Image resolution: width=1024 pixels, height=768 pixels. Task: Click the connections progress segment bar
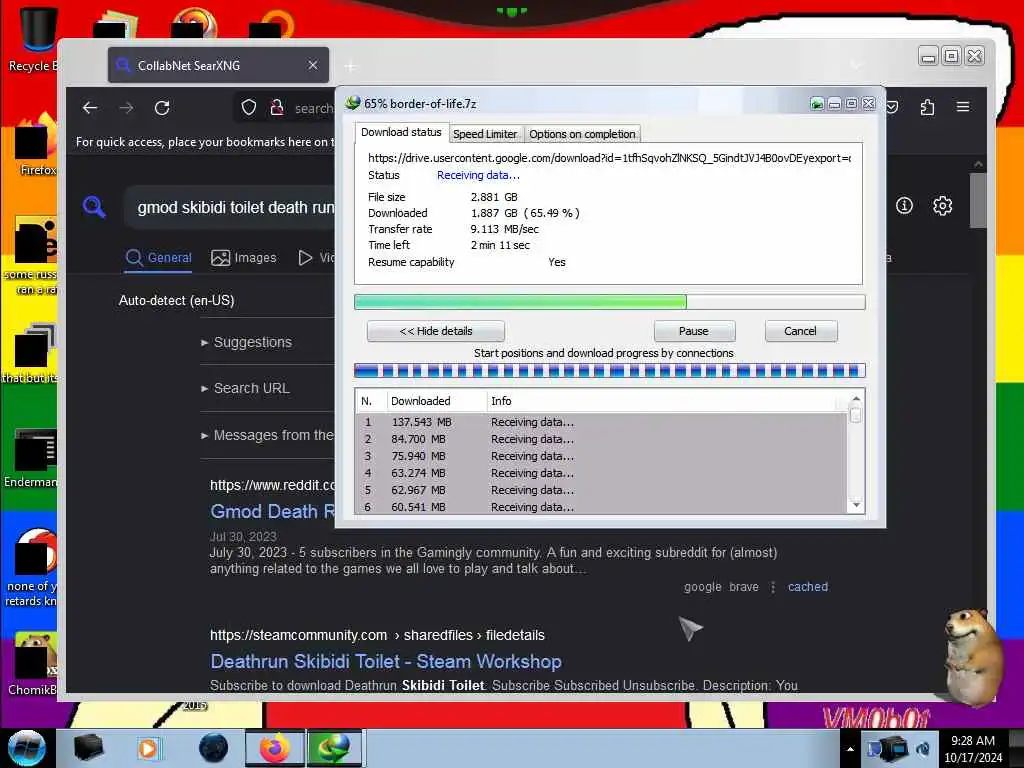(x=609, y=371)
